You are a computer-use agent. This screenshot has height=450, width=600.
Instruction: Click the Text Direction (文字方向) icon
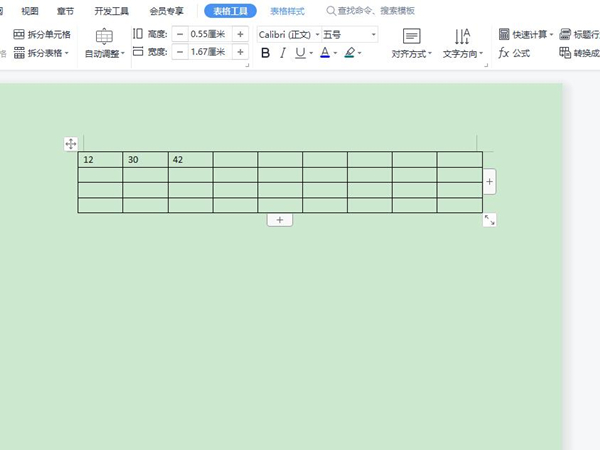(462, 37)
